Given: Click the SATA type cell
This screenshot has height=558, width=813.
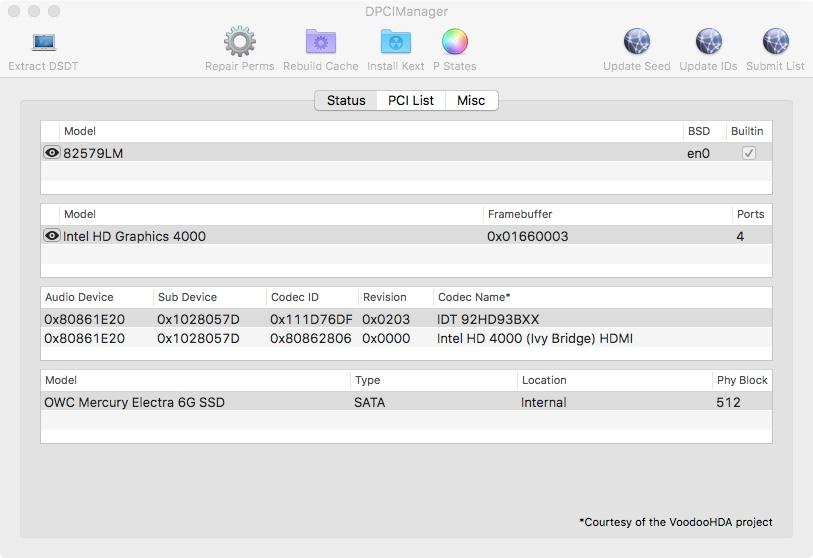Looking at the screenshot, I should click(369, 402).
